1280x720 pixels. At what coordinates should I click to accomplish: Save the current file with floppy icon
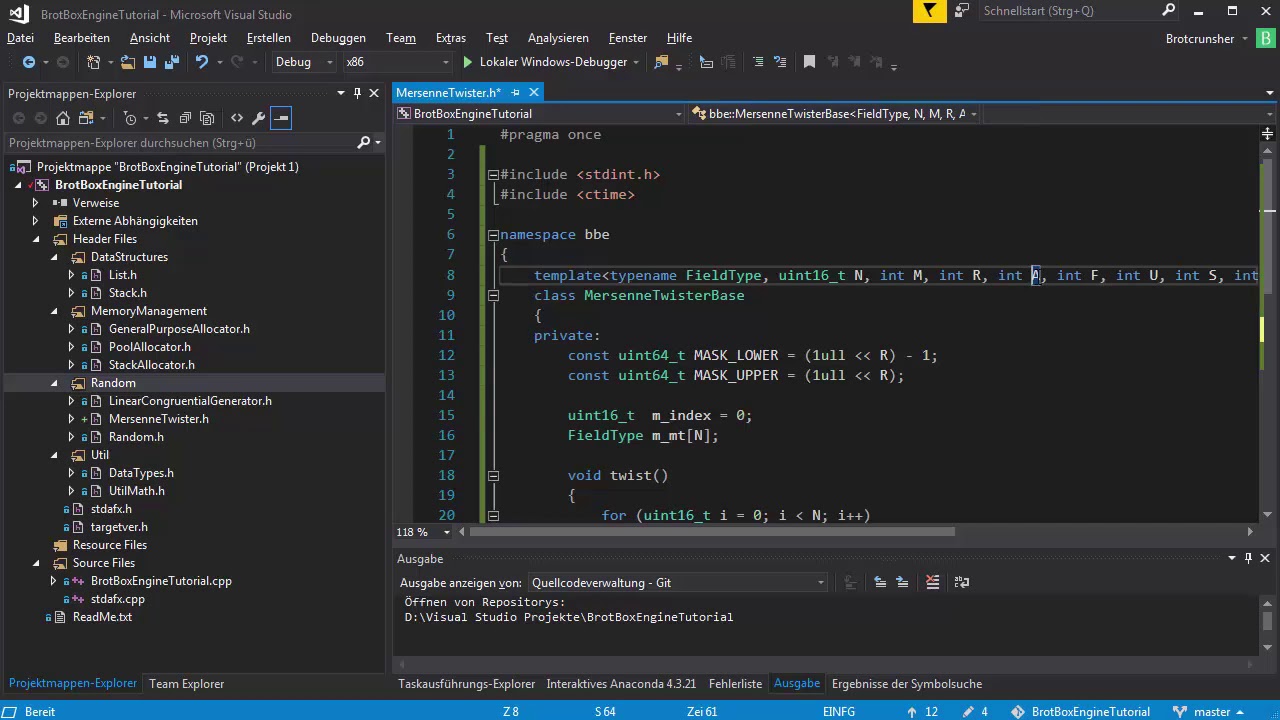coord(149,62)
